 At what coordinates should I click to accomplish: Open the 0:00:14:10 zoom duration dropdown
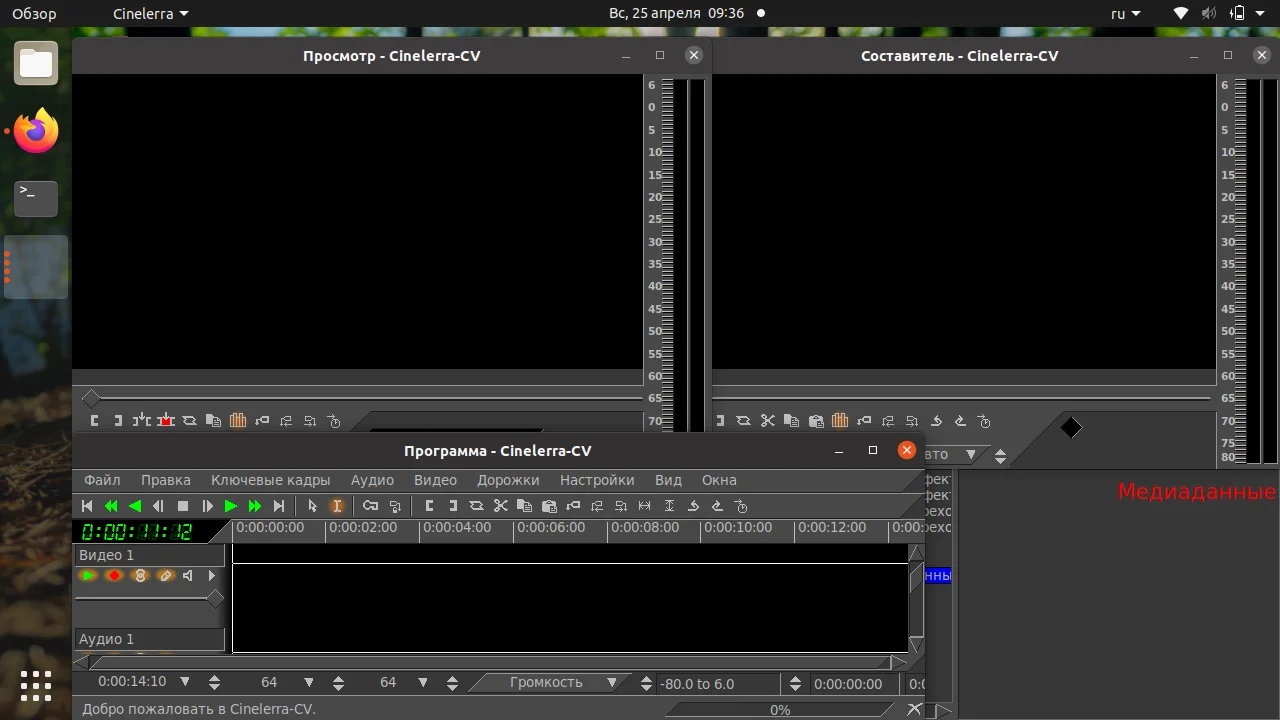[185, 682]
